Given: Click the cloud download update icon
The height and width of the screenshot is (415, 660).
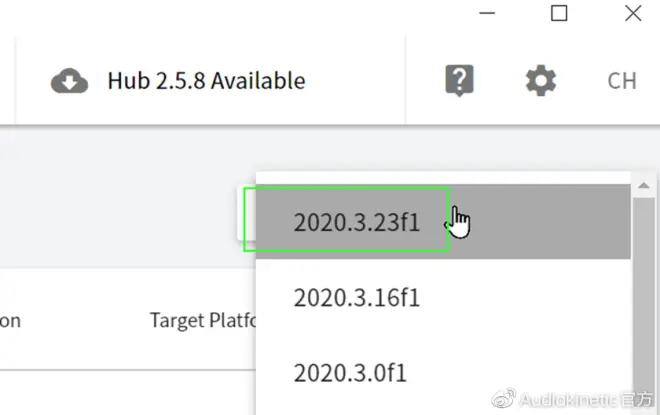Looking at the screenshot, I should [x=69, y=80].
